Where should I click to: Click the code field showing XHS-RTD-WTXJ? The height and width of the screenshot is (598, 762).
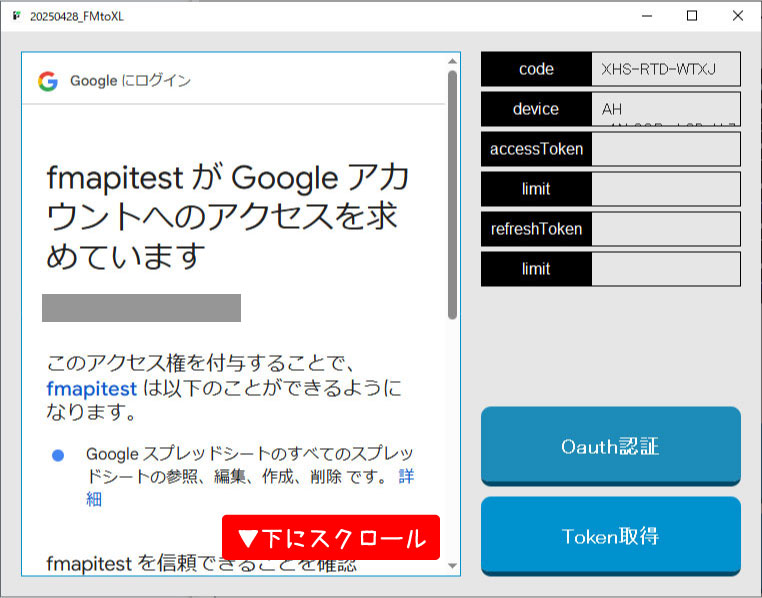point(666,69)
